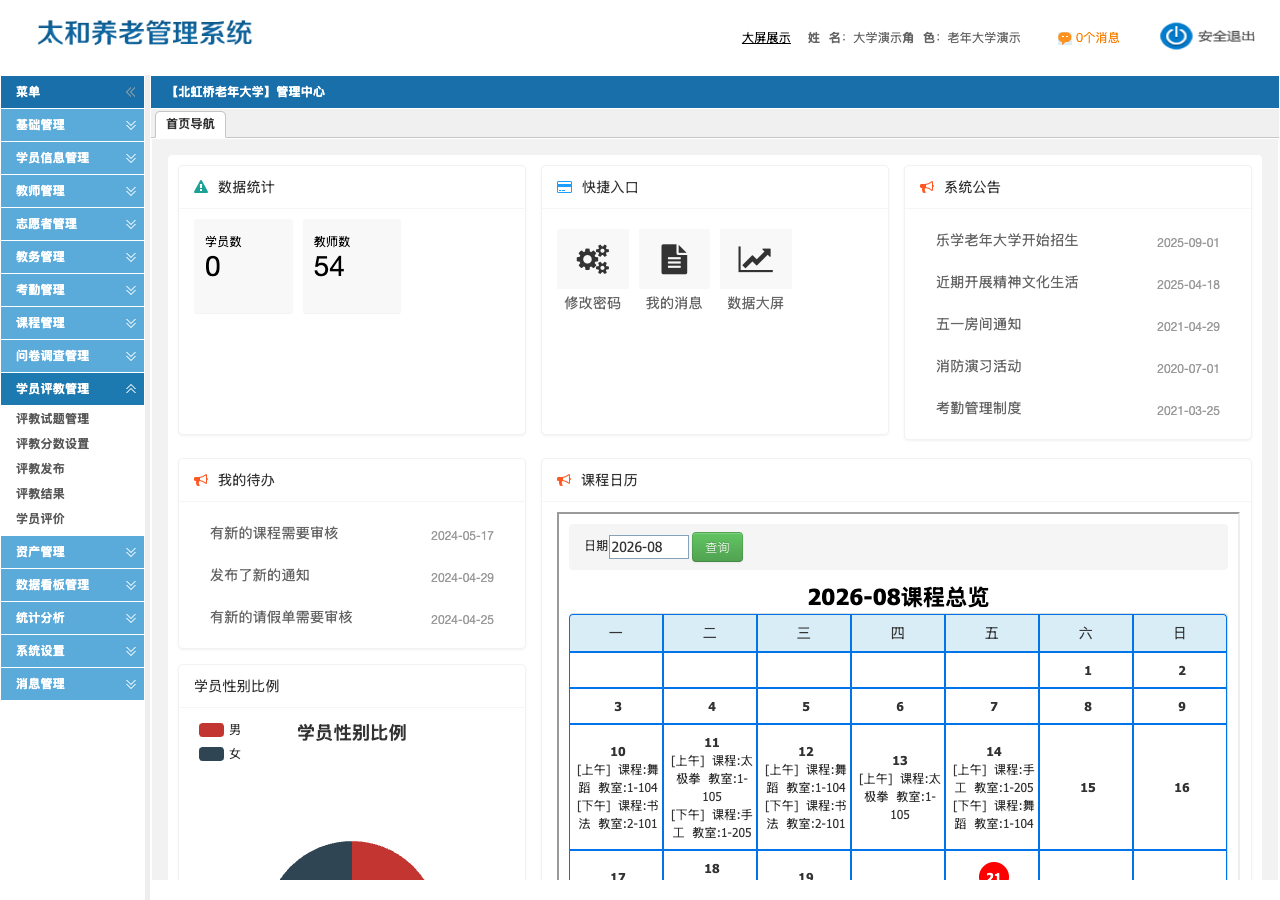Open 学员评价 submenu item
Screen dimensions: 1280x900
40,519
